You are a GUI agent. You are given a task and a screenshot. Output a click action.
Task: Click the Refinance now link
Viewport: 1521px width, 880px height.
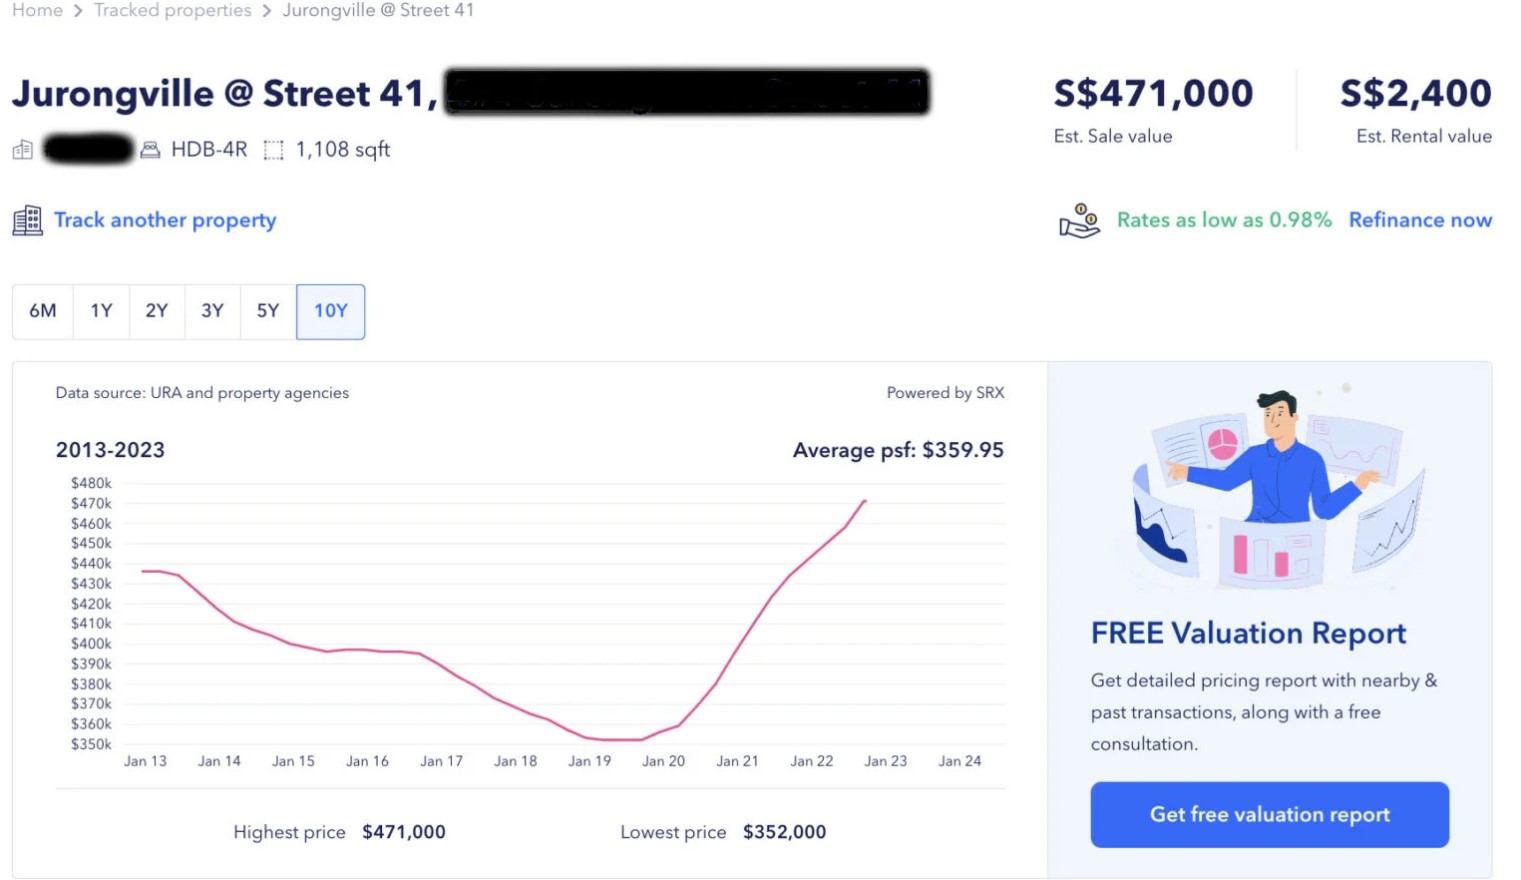point(1420,220)
